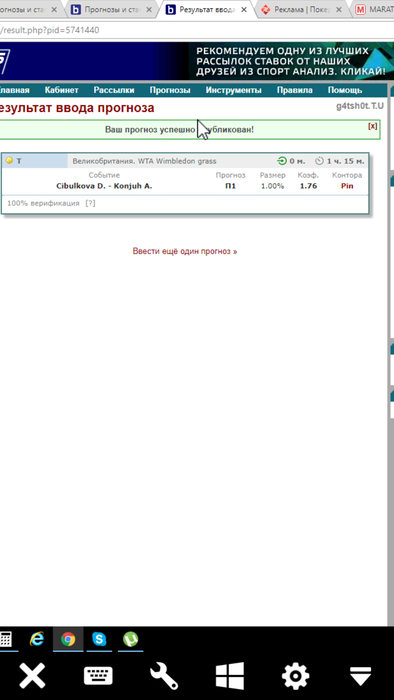Open Calculator from the taskbar
Viewport: 394px width, 700px height.
click(5, 639)
